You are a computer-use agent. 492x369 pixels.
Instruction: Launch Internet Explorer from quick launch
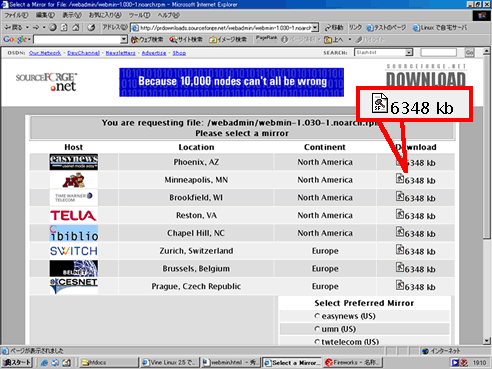(44, 363)
